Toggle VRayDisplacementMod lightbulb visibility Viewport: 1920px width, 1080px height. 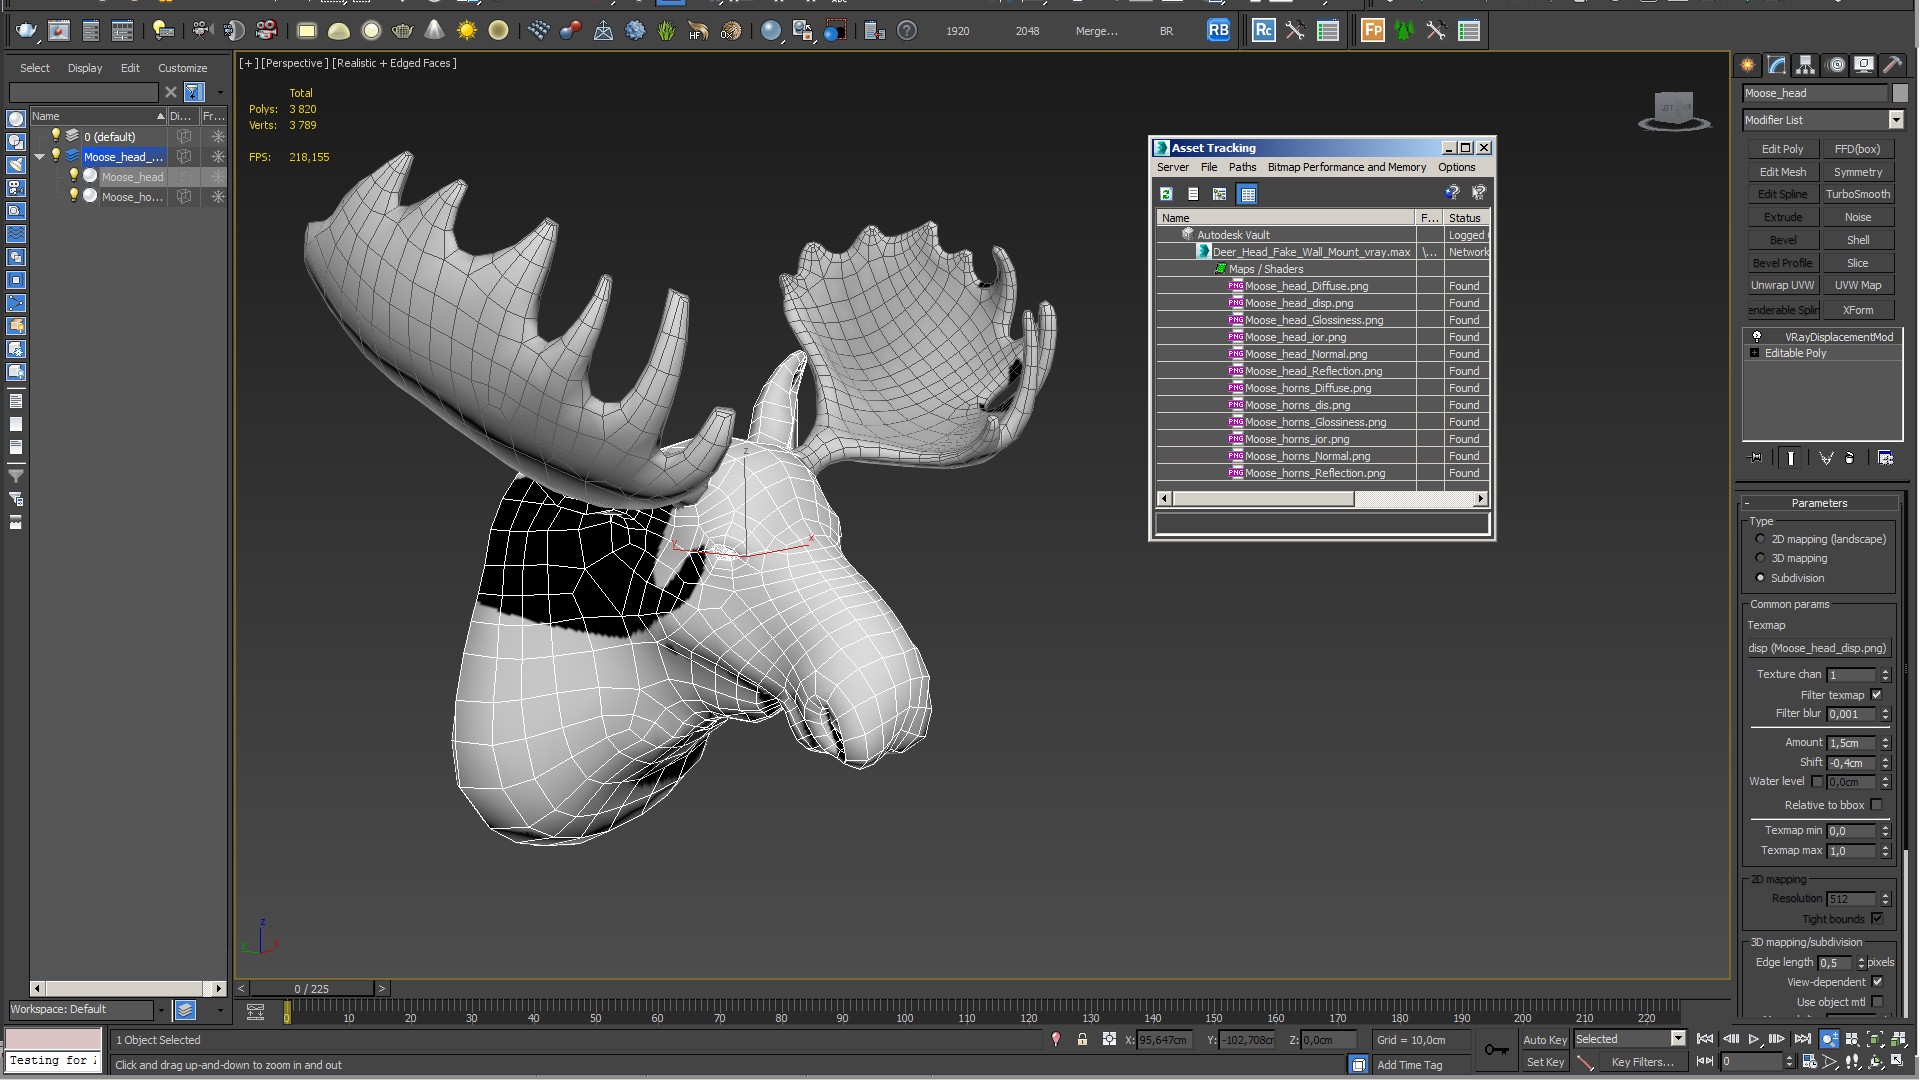[1757, 337]
